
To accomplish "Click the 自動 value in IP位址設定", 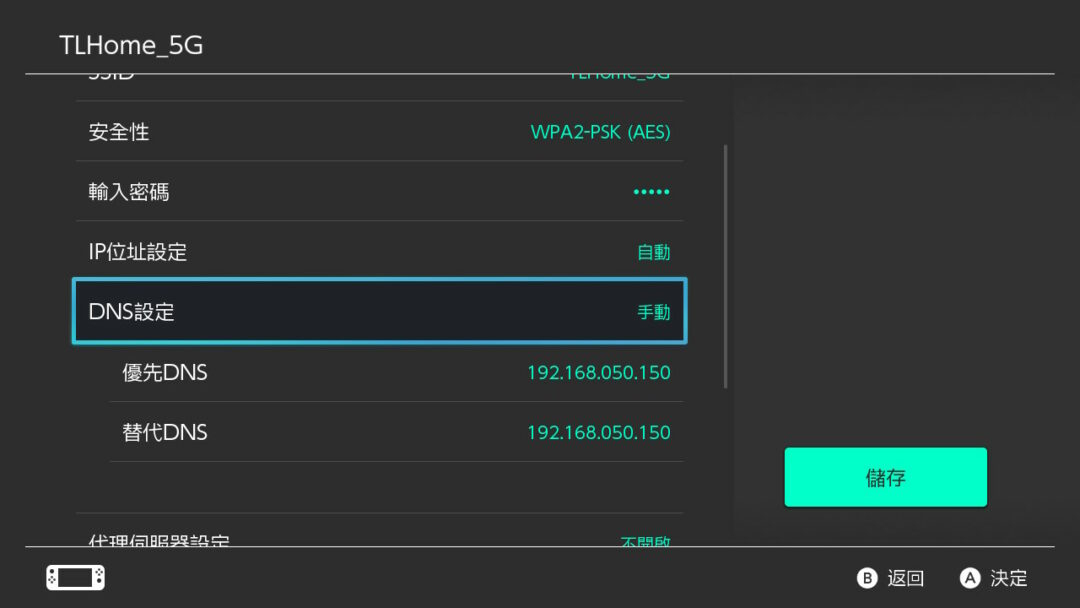I will [x=654, y=252].
